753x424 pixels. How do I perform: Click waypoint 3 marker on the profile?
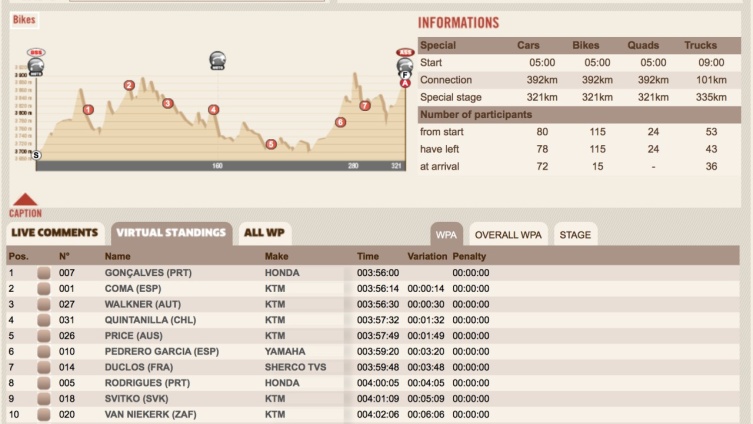(x=168, y=103)
